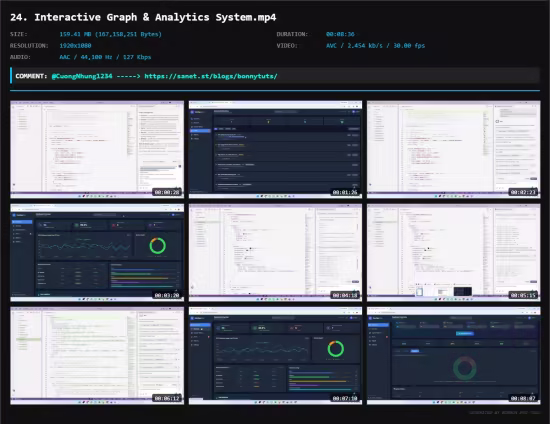Click the "AUDIO:" label

20,57
